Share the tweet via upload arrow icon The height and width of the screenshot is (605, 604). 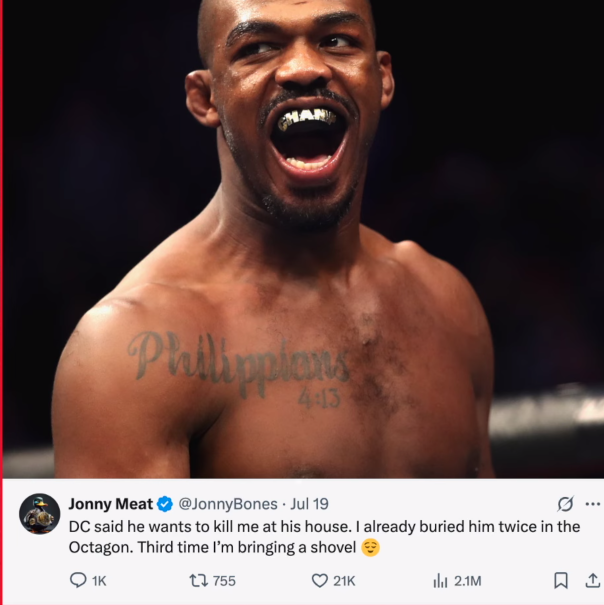coord(593,580)
